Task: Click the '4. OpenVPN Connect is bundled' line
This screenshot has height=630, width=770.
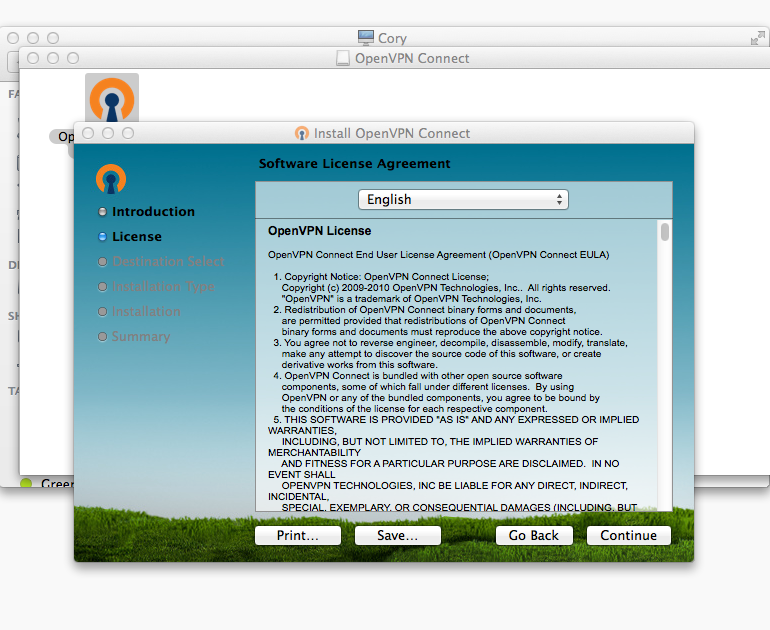Action: 418,376
